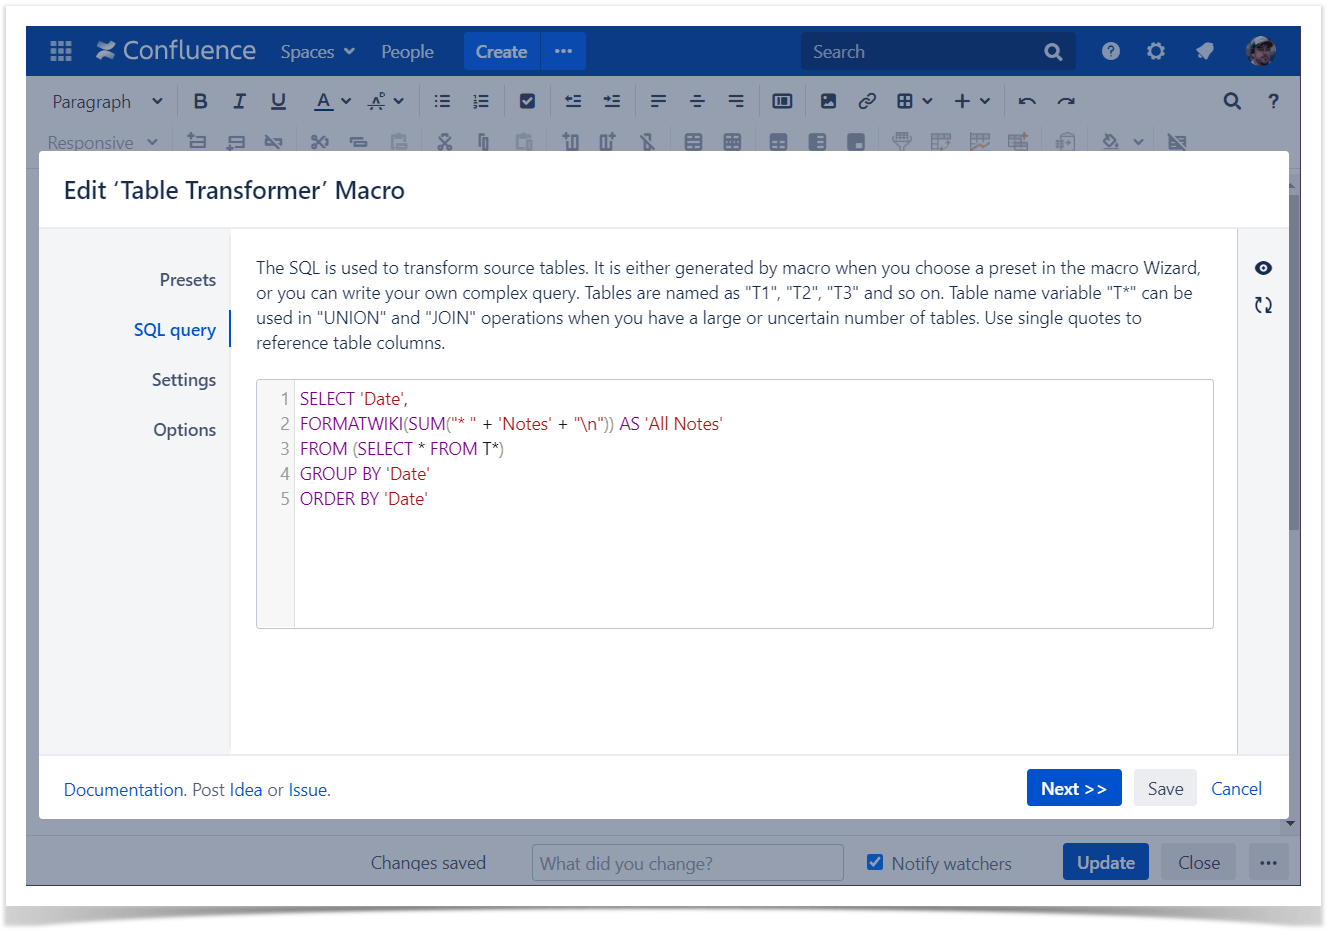Click the notifications icon in the header
The width and height of the screenshot is (1335, 935).
(1205, 51)
